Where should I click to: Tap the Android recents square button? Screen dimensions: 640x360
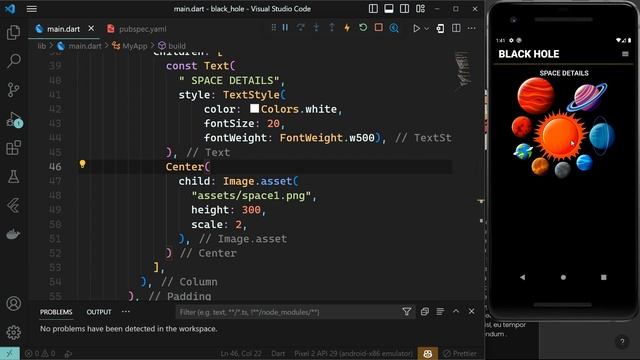[604, 277]
